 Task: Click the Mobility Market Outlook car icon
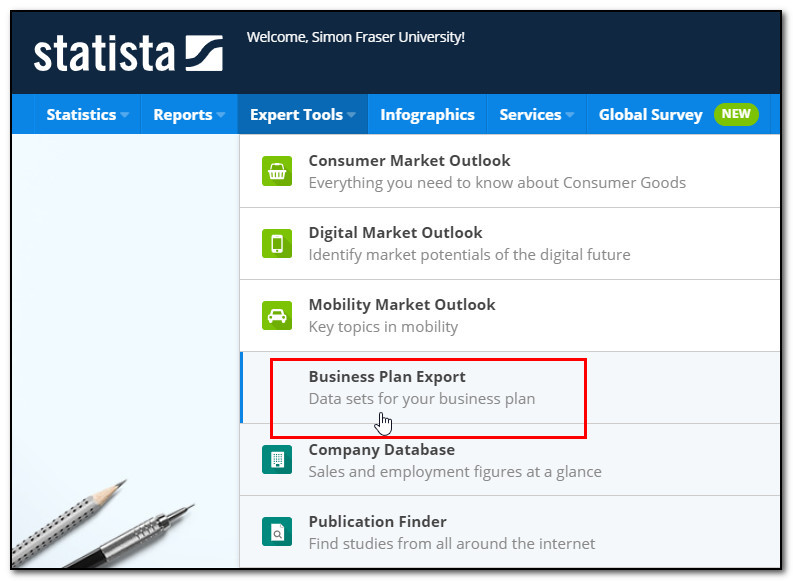coord(277,316)
